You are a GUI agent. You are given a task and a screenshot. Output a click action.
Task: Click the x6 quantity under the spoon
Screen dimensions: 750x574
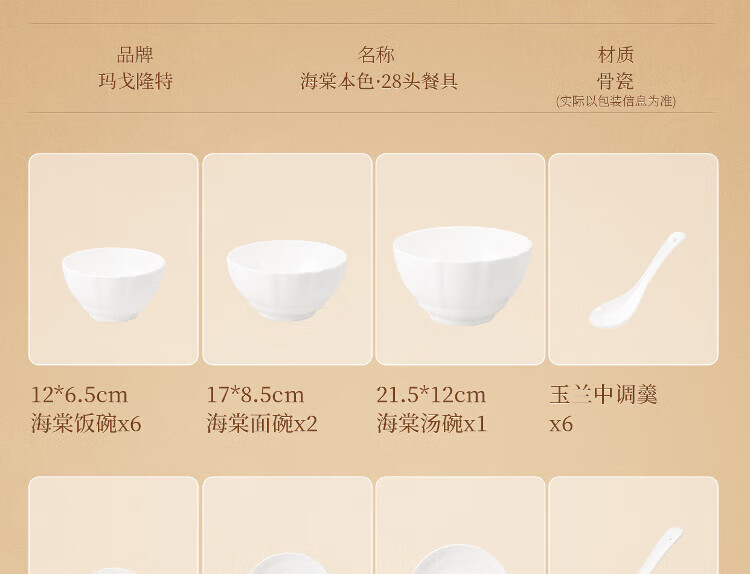coord(561,424)
